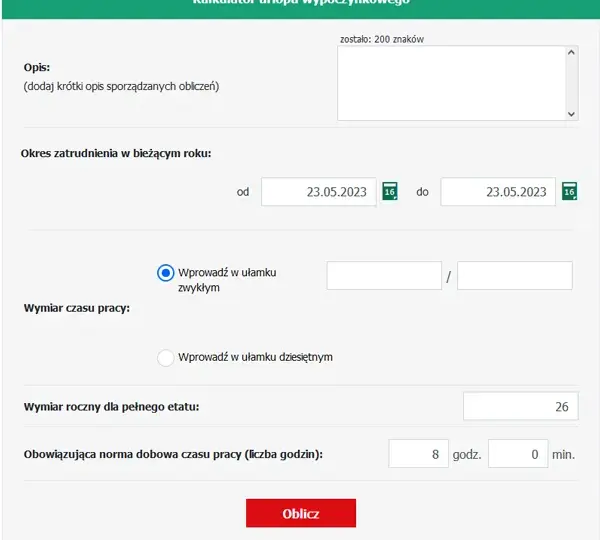Click the description box scroll down arrow
Image resolution: width=600 pixels, height=540 pixels.
coord(571,114)
